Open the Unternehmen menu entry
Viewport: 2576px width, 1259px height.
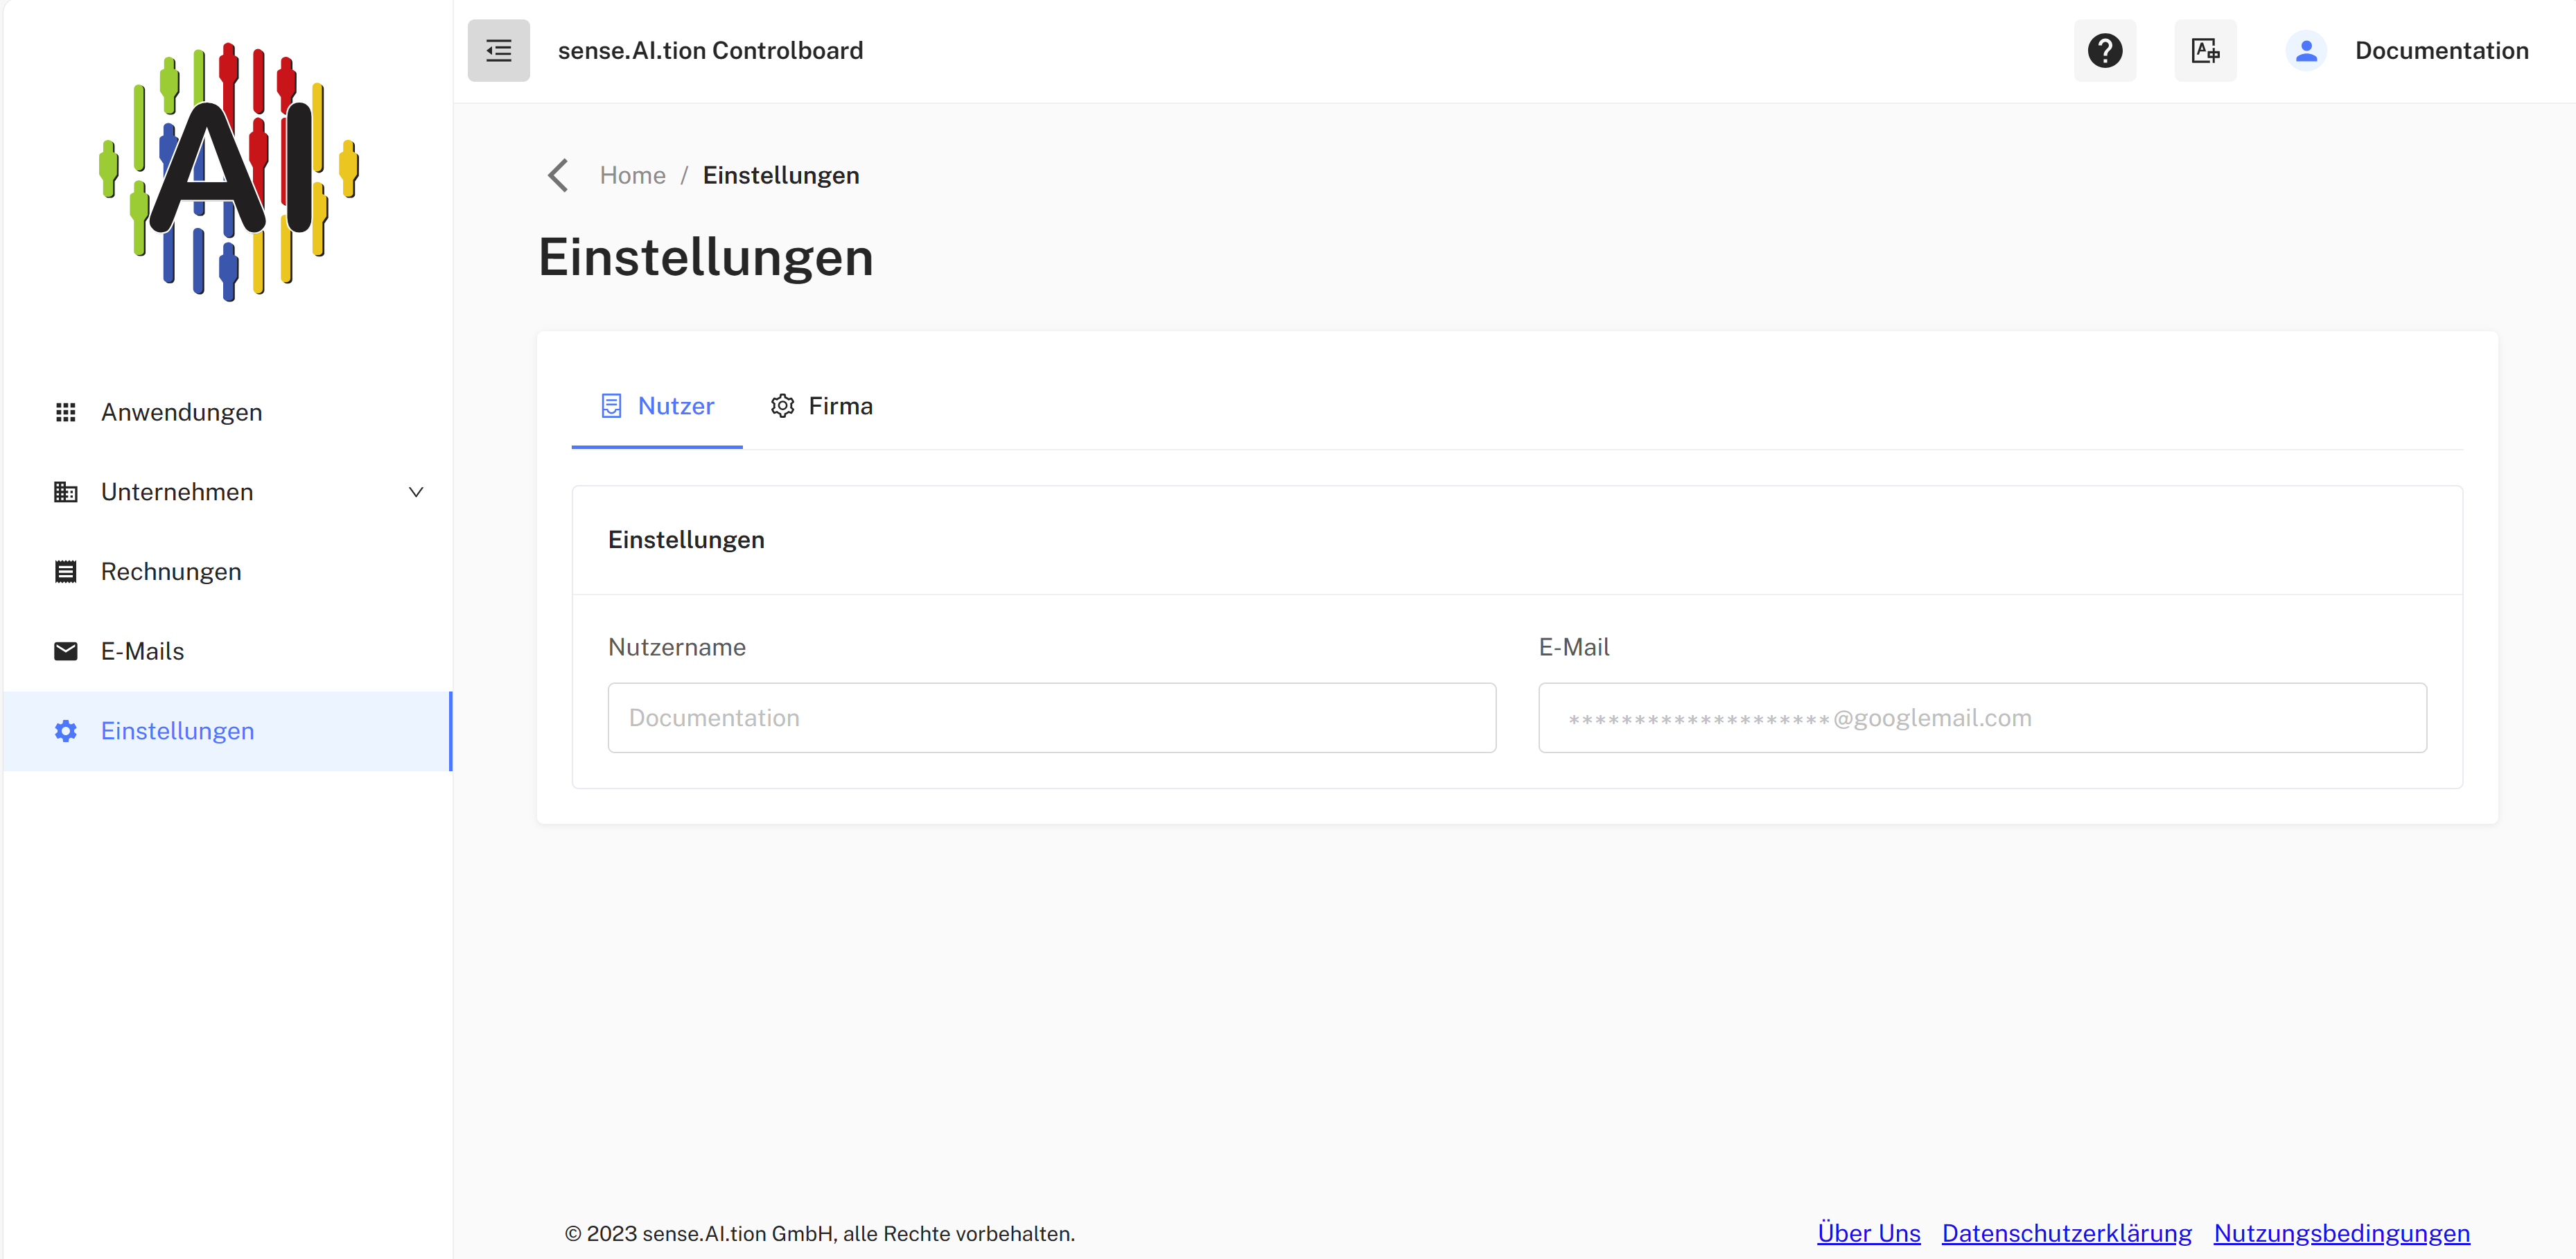tap(228, 492)
